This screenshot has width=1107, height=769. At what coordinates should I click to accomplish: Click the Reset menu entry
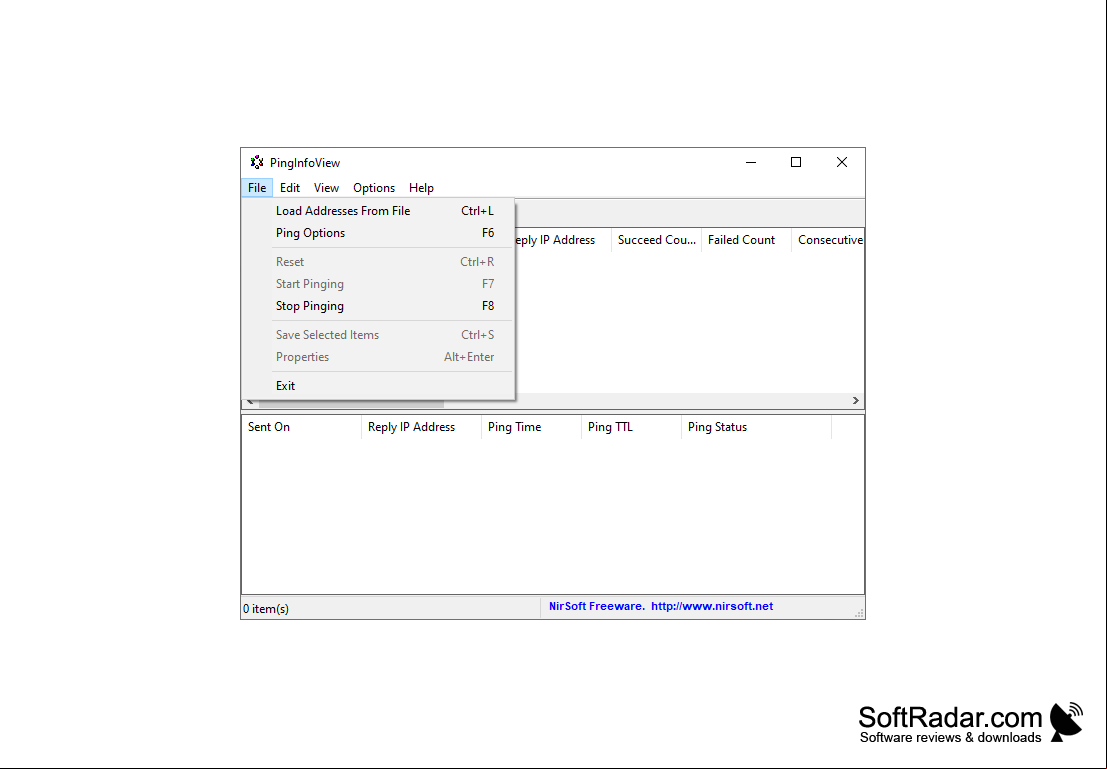pos(378,261)
